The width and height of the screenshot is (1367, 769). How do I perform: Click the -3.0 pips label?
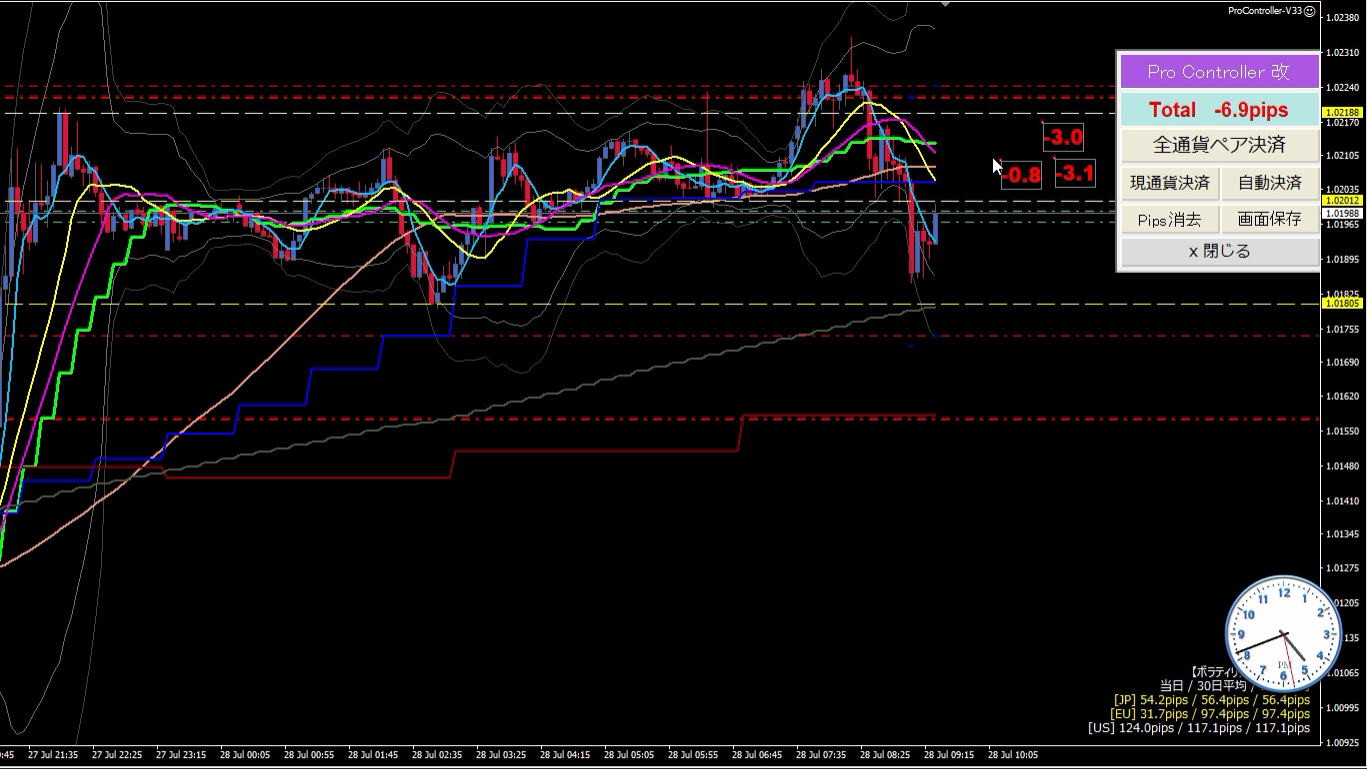click(x=1063, y=137)
